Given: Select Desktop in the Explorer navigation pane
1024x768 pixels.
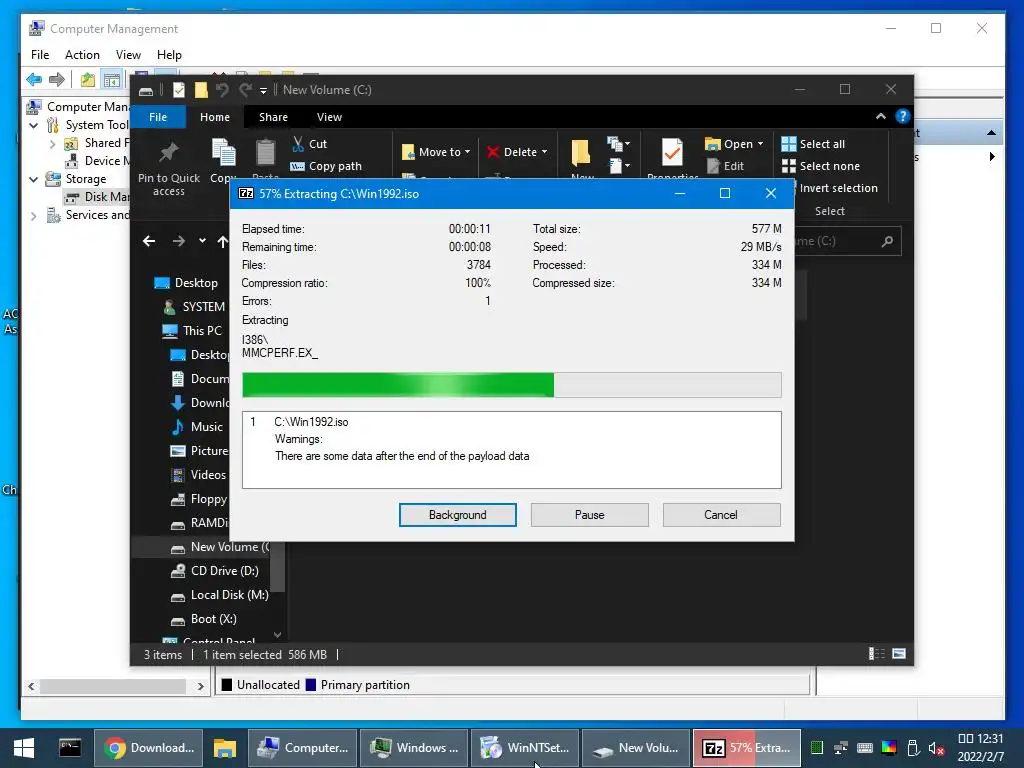Looking at the screenshot, I should [185, 283].
